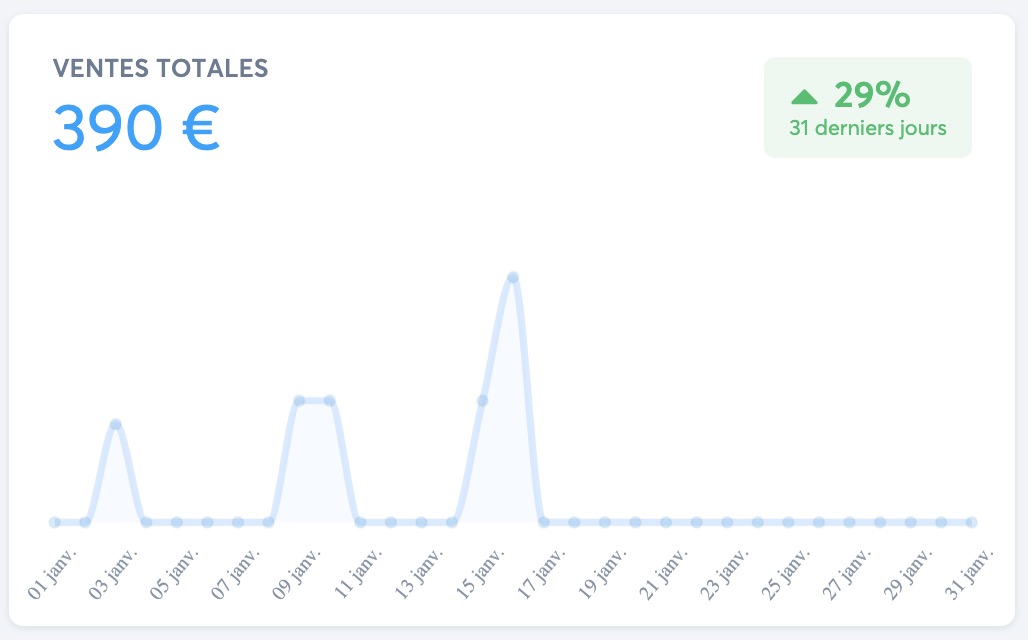Select the data point for 21 janv.
This screenshot has width=1028, height=640.
coord(666,522)
